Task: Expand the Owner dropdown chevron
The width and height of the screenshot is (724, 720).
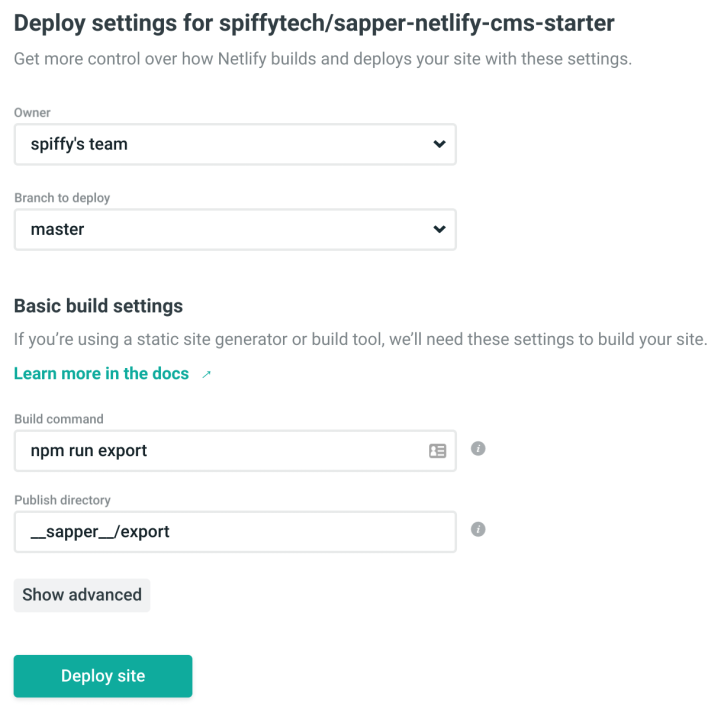Action: (x=439, y=144)
